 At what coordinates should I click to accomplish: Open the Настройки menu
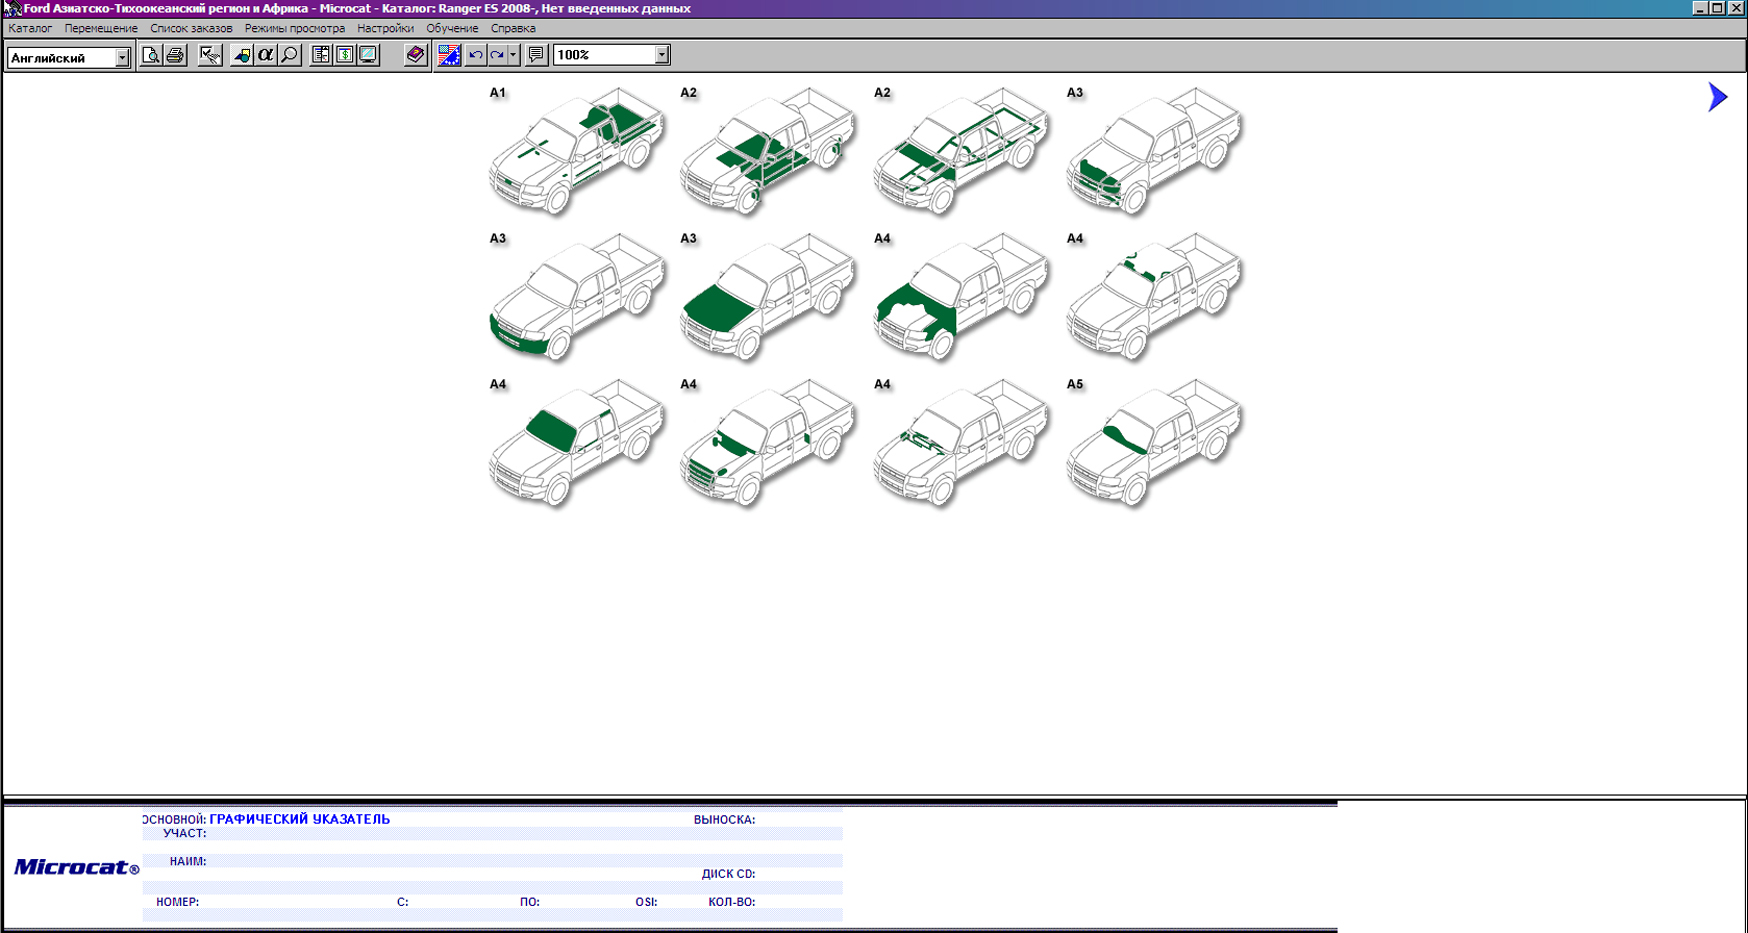(x=385, y=28)
